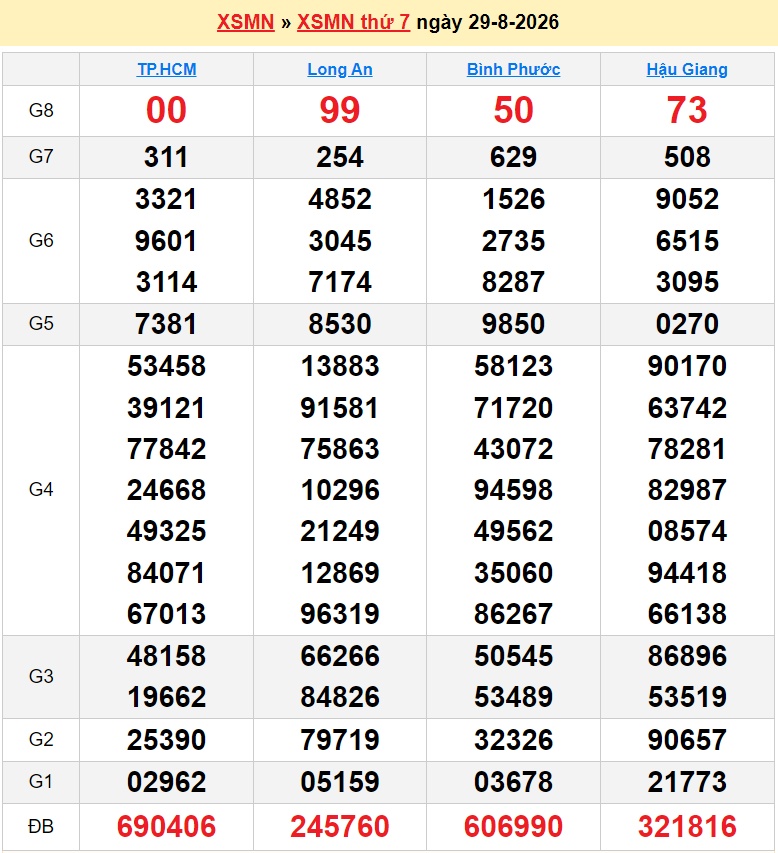The height and width of the screenshot is (853, 778).
Task: Click G6 number 6515
Action: 687,241
